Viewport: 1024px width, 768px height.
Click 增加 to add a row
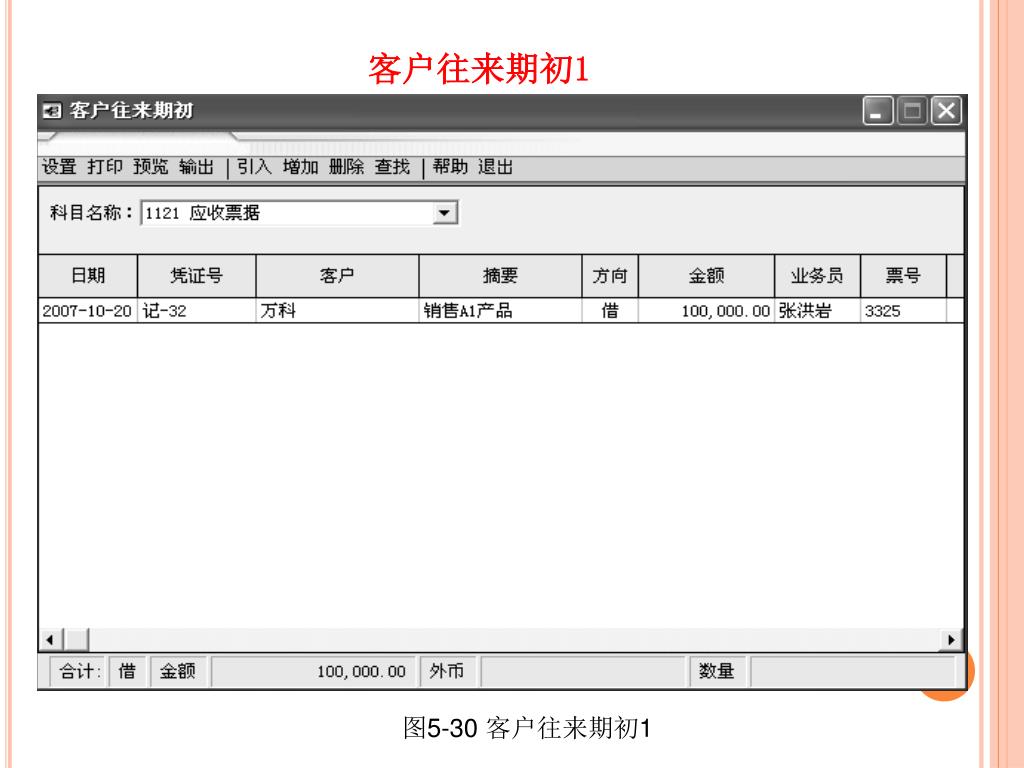coord(300,167)
